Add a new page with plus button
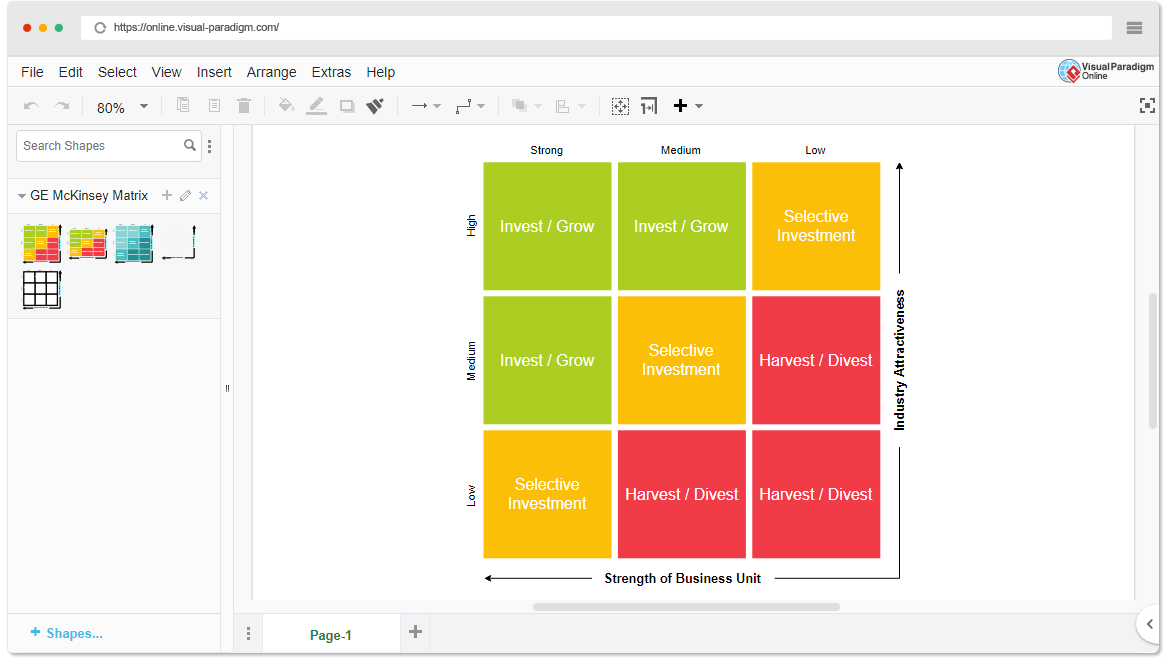The width and height of the screenshot is (1170, 665). pos(416,632)
